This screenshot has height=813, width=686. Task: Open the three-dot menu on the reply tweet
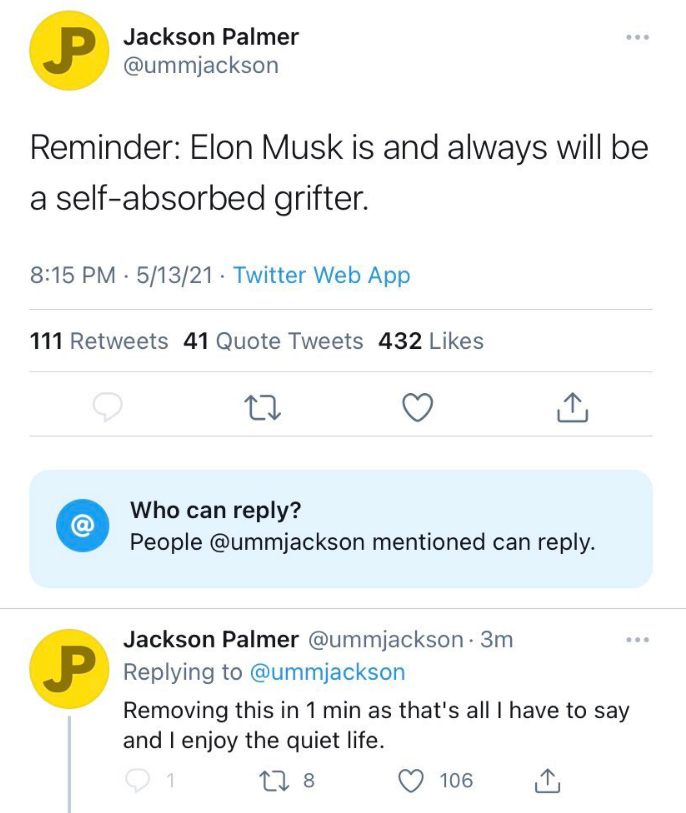click(637, 640)
